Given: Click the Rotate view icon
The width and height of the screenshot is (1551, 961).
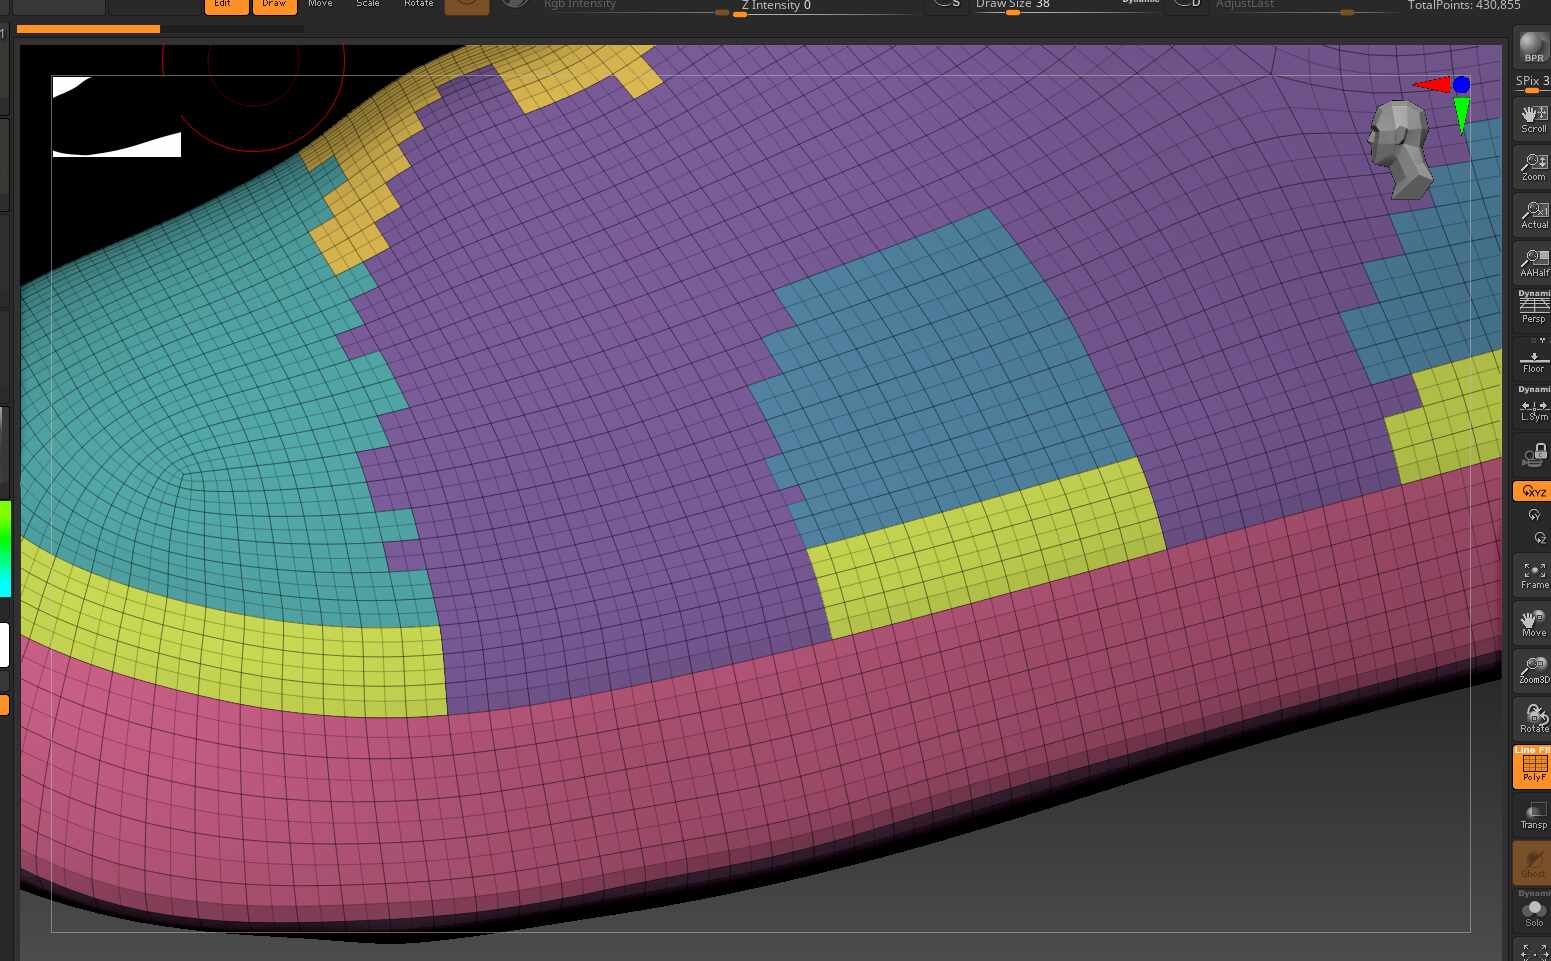Looking at the screenshot, I should pyautogui.click(x=1532, y=718).
